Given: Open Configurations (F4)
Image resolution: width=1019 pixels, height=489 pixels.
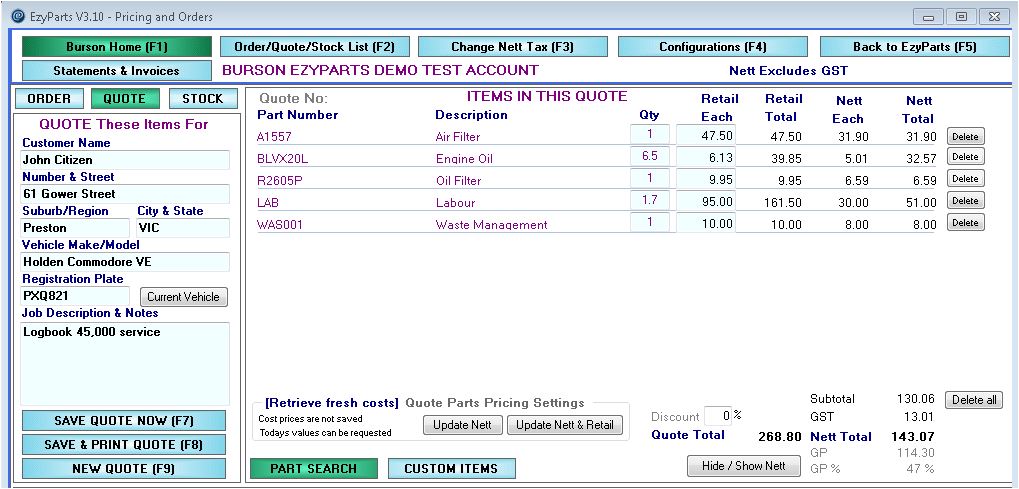Looking at the screenshot, I should 713,47.
